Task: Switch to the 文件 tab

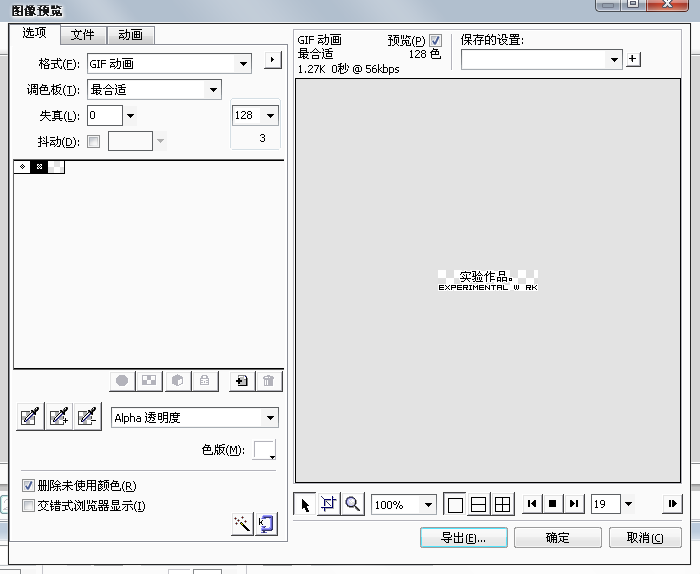Action: point(82,35)
